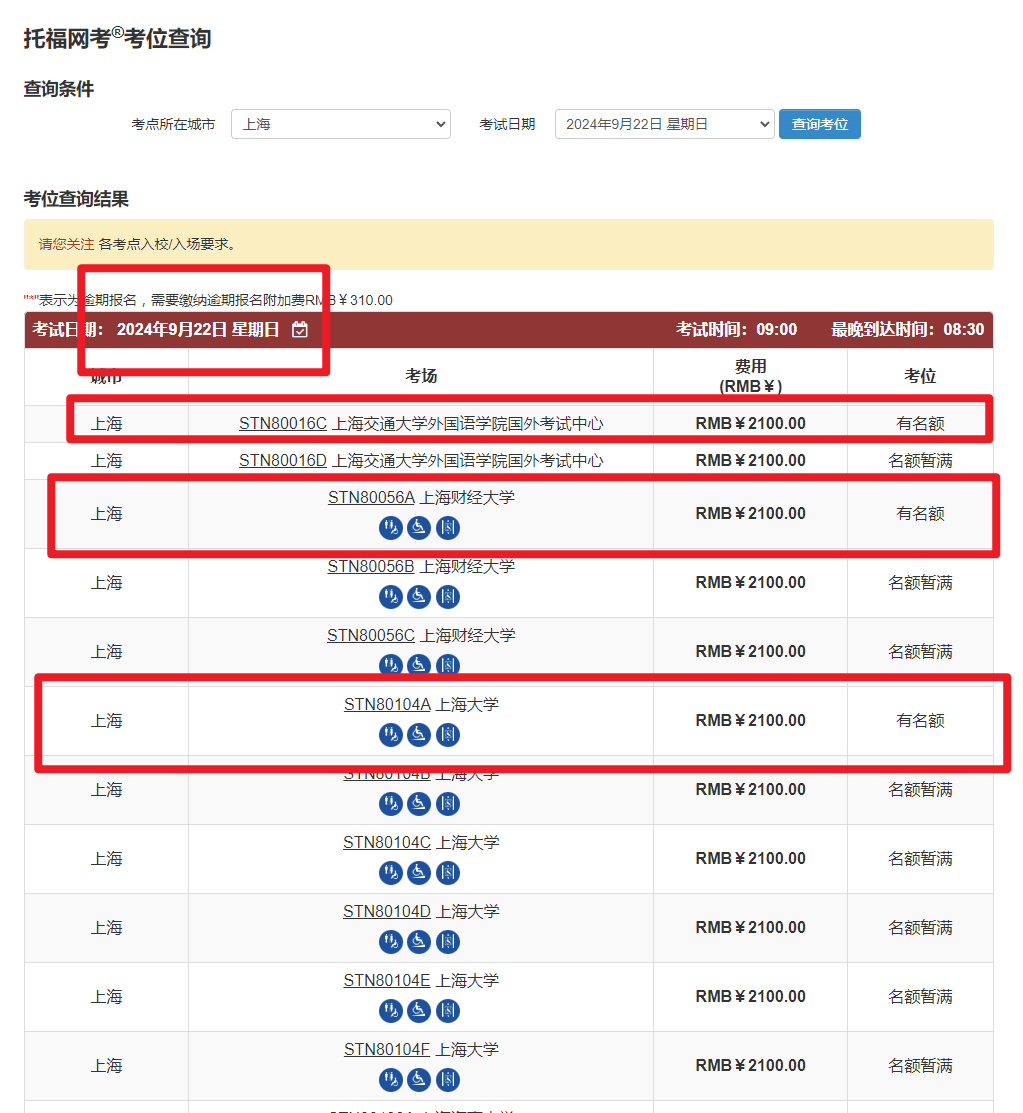
Task: Follow the STN80056B test center link
Action: (x=371, y=566)
